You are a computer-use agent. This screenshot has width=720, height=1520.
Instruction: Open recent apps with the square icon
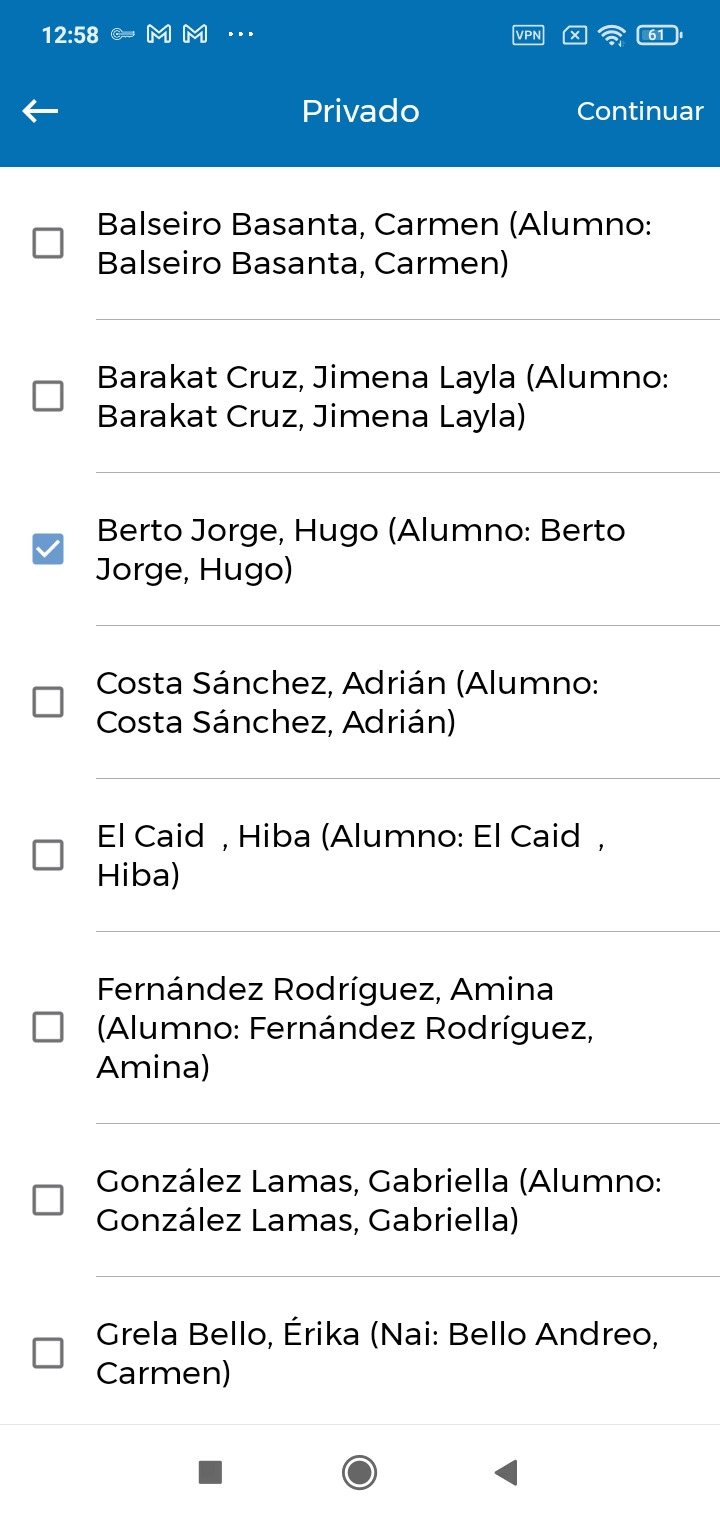coord(210,1472)
